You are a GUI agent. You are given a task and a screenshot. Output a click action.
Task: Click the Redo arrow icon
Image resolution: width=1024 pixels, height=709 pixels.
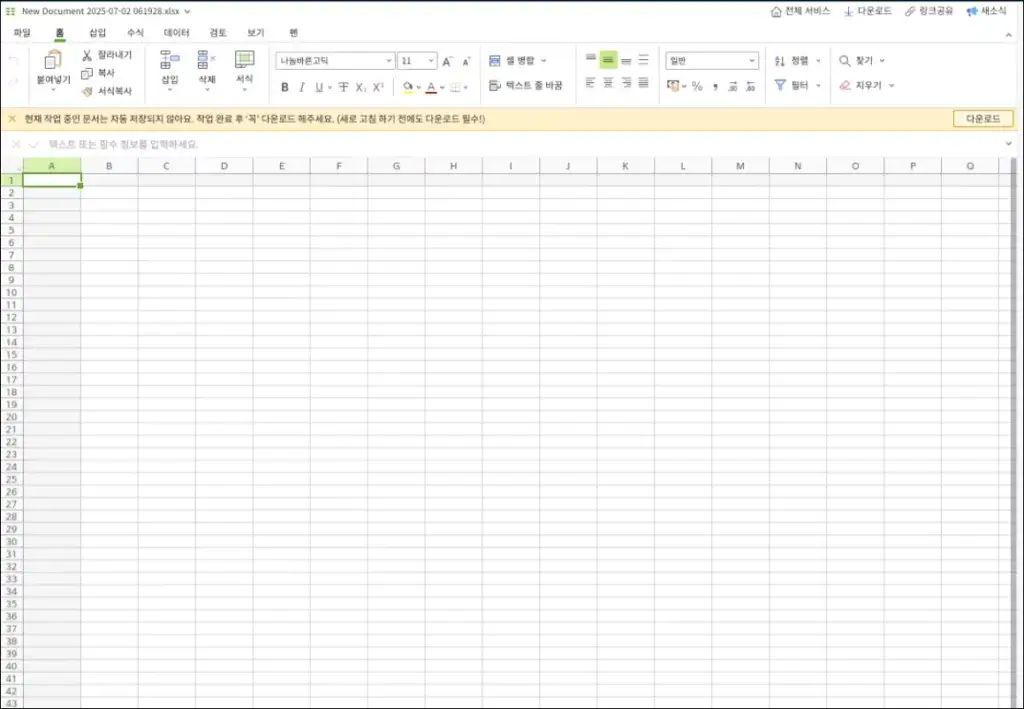pyautogui.click(x=13, y=82)
